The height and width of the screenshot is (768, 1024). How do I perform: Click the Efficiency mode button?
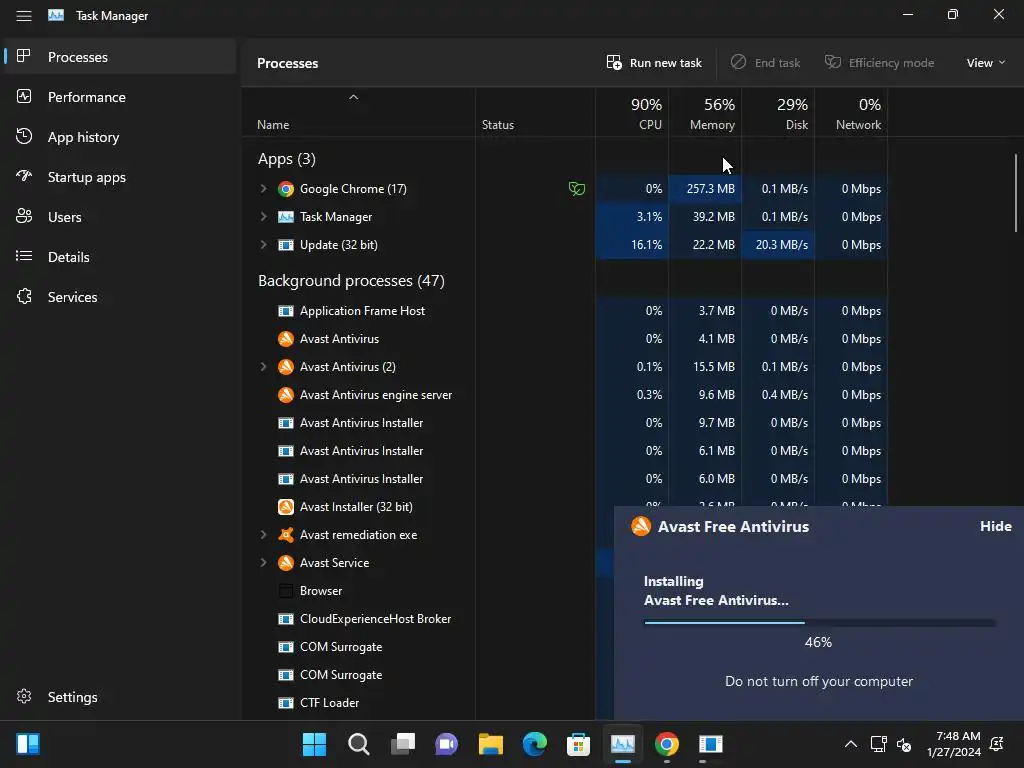[880, 63]
